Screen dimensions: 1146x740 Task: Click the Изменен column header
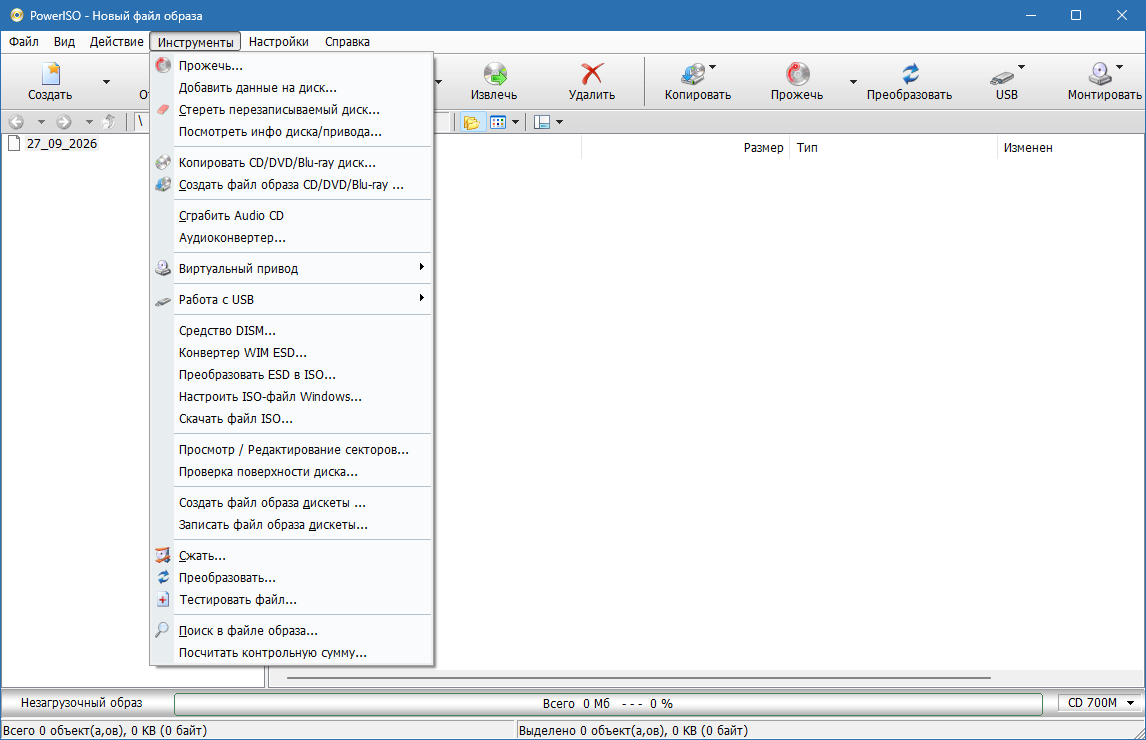point(1028,148)
